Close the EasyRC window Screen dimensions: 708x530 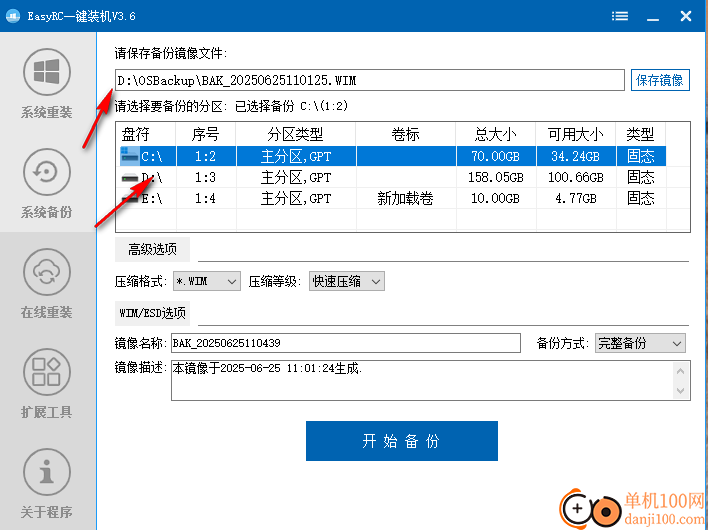tap(686, 16)
